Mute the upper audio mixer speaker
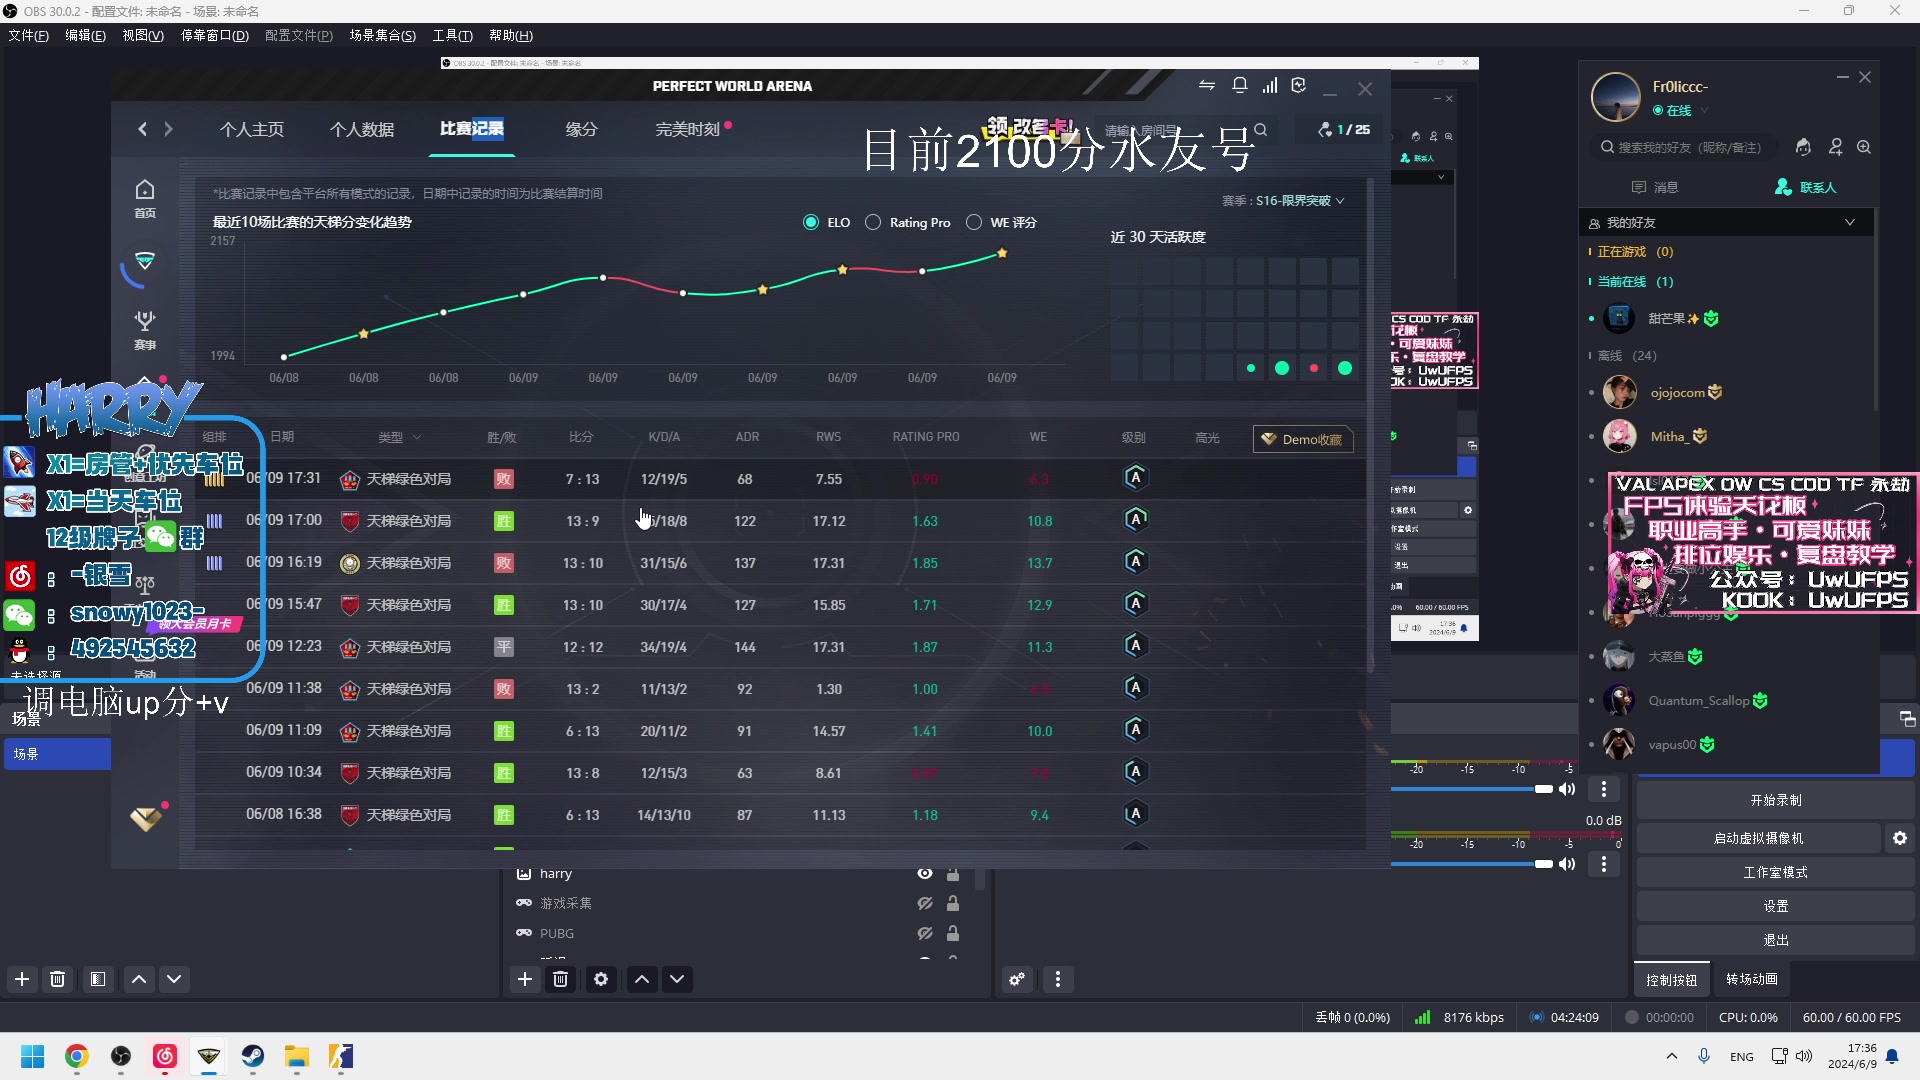 click(1567, 789)
